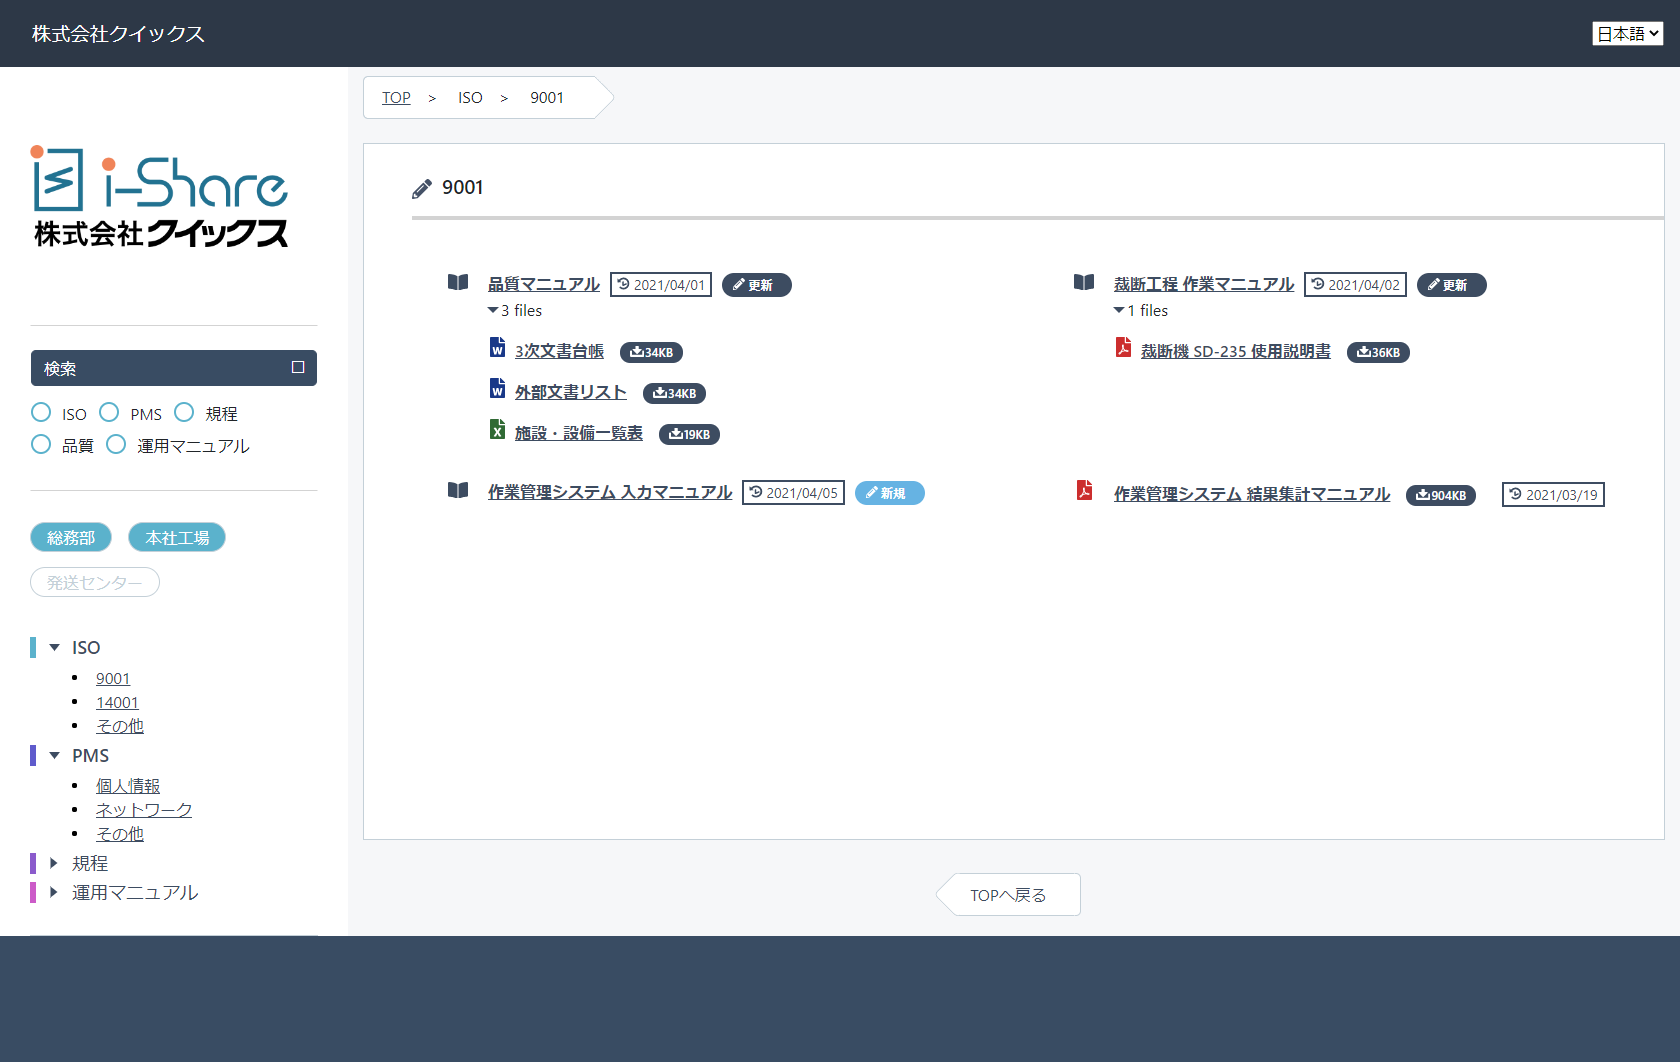The image size is (1680, 1062).
Task: Click the PDF icon beside 作業管理システム 結果集計マニュアル
Action: (x=1084, y=490)
